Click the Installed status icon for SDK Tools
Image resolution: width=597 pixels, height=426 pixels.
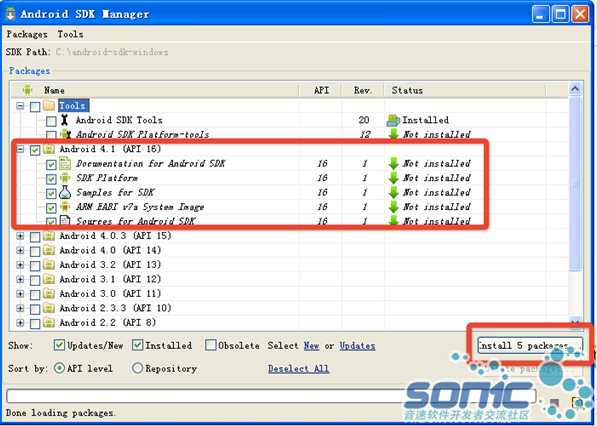393,120
